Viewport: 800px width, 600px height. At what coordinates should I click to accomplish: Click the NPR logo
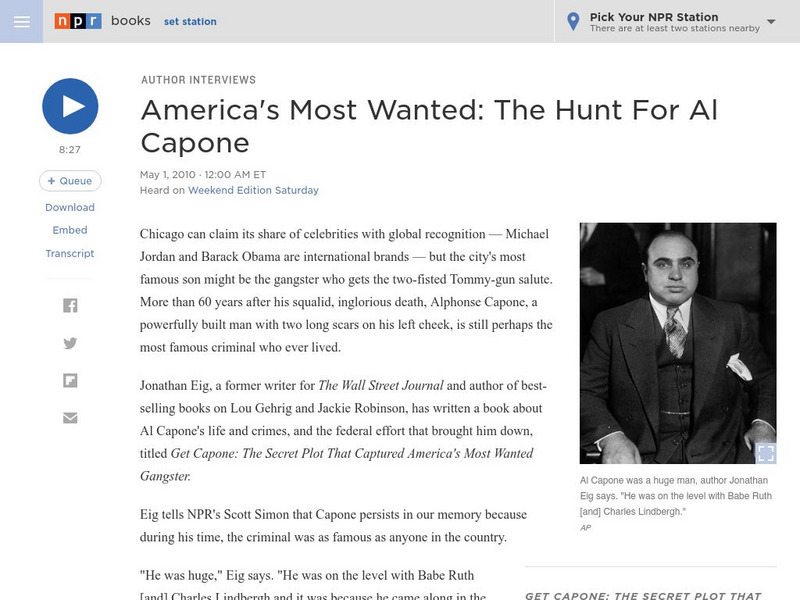[x=77, y=21]
